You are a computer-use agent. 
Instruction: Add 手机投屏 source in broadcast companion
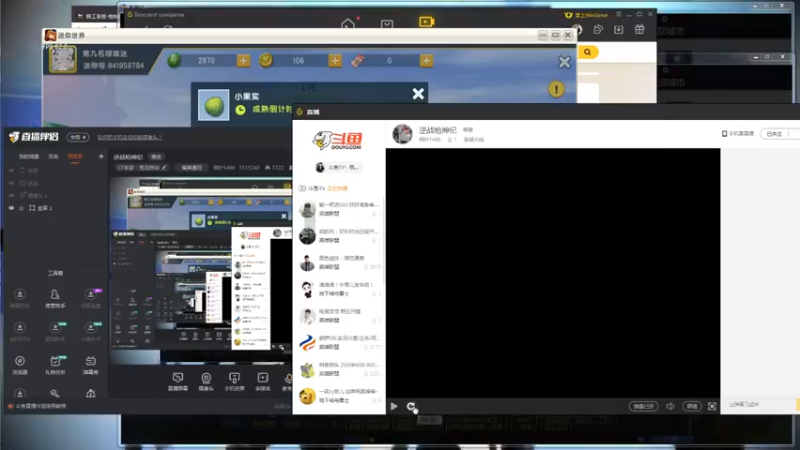click(234, 381)
